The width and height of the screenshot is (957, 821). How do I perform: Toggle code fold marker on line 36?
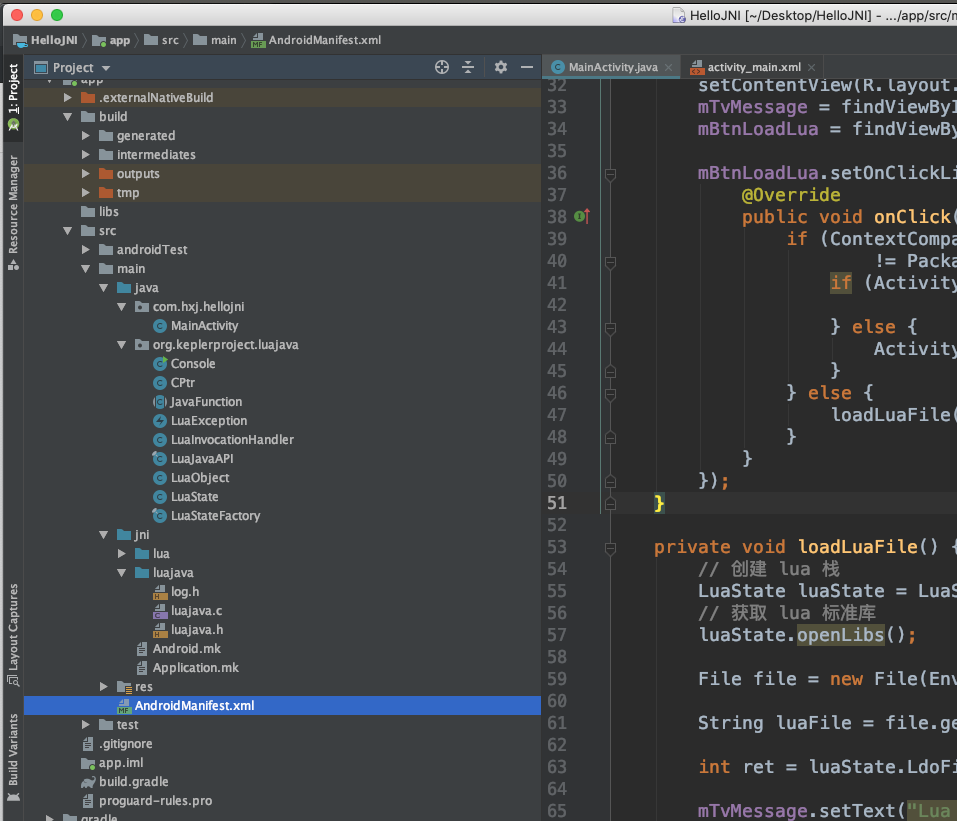(610, 173)
